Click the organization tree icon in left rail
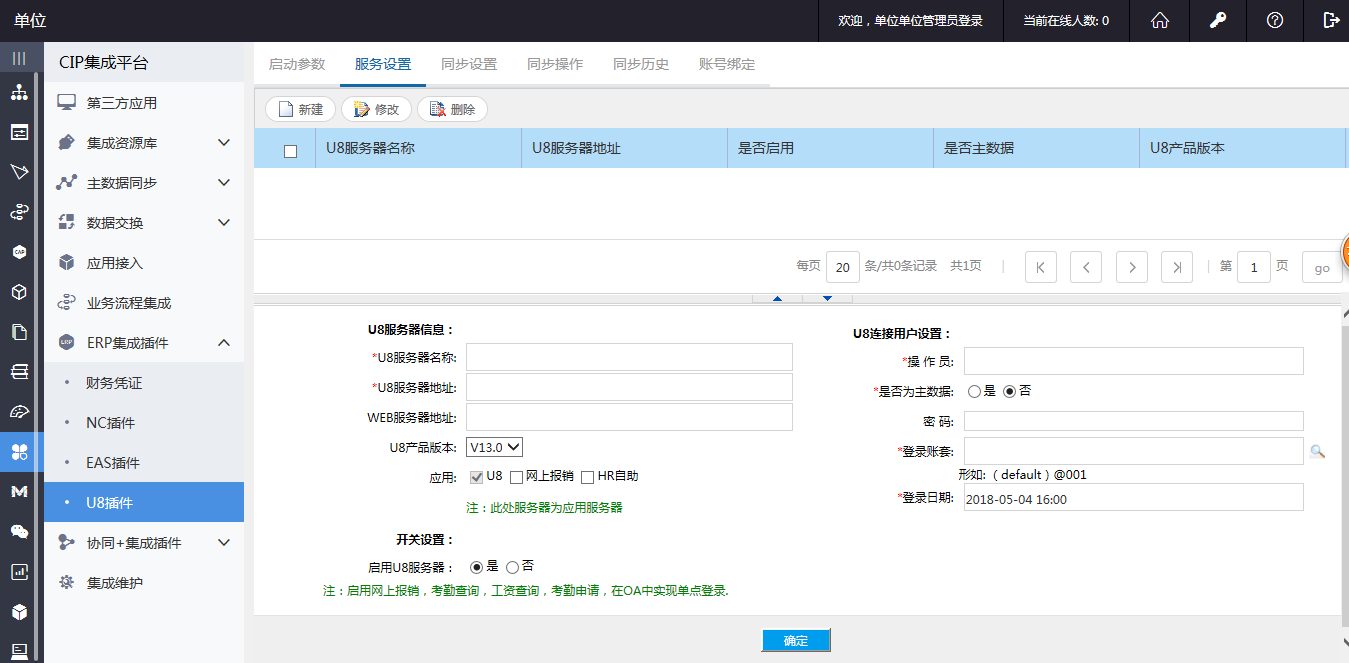The width and height of the screenshot is (1349, 663). click(x=19, y=93)
